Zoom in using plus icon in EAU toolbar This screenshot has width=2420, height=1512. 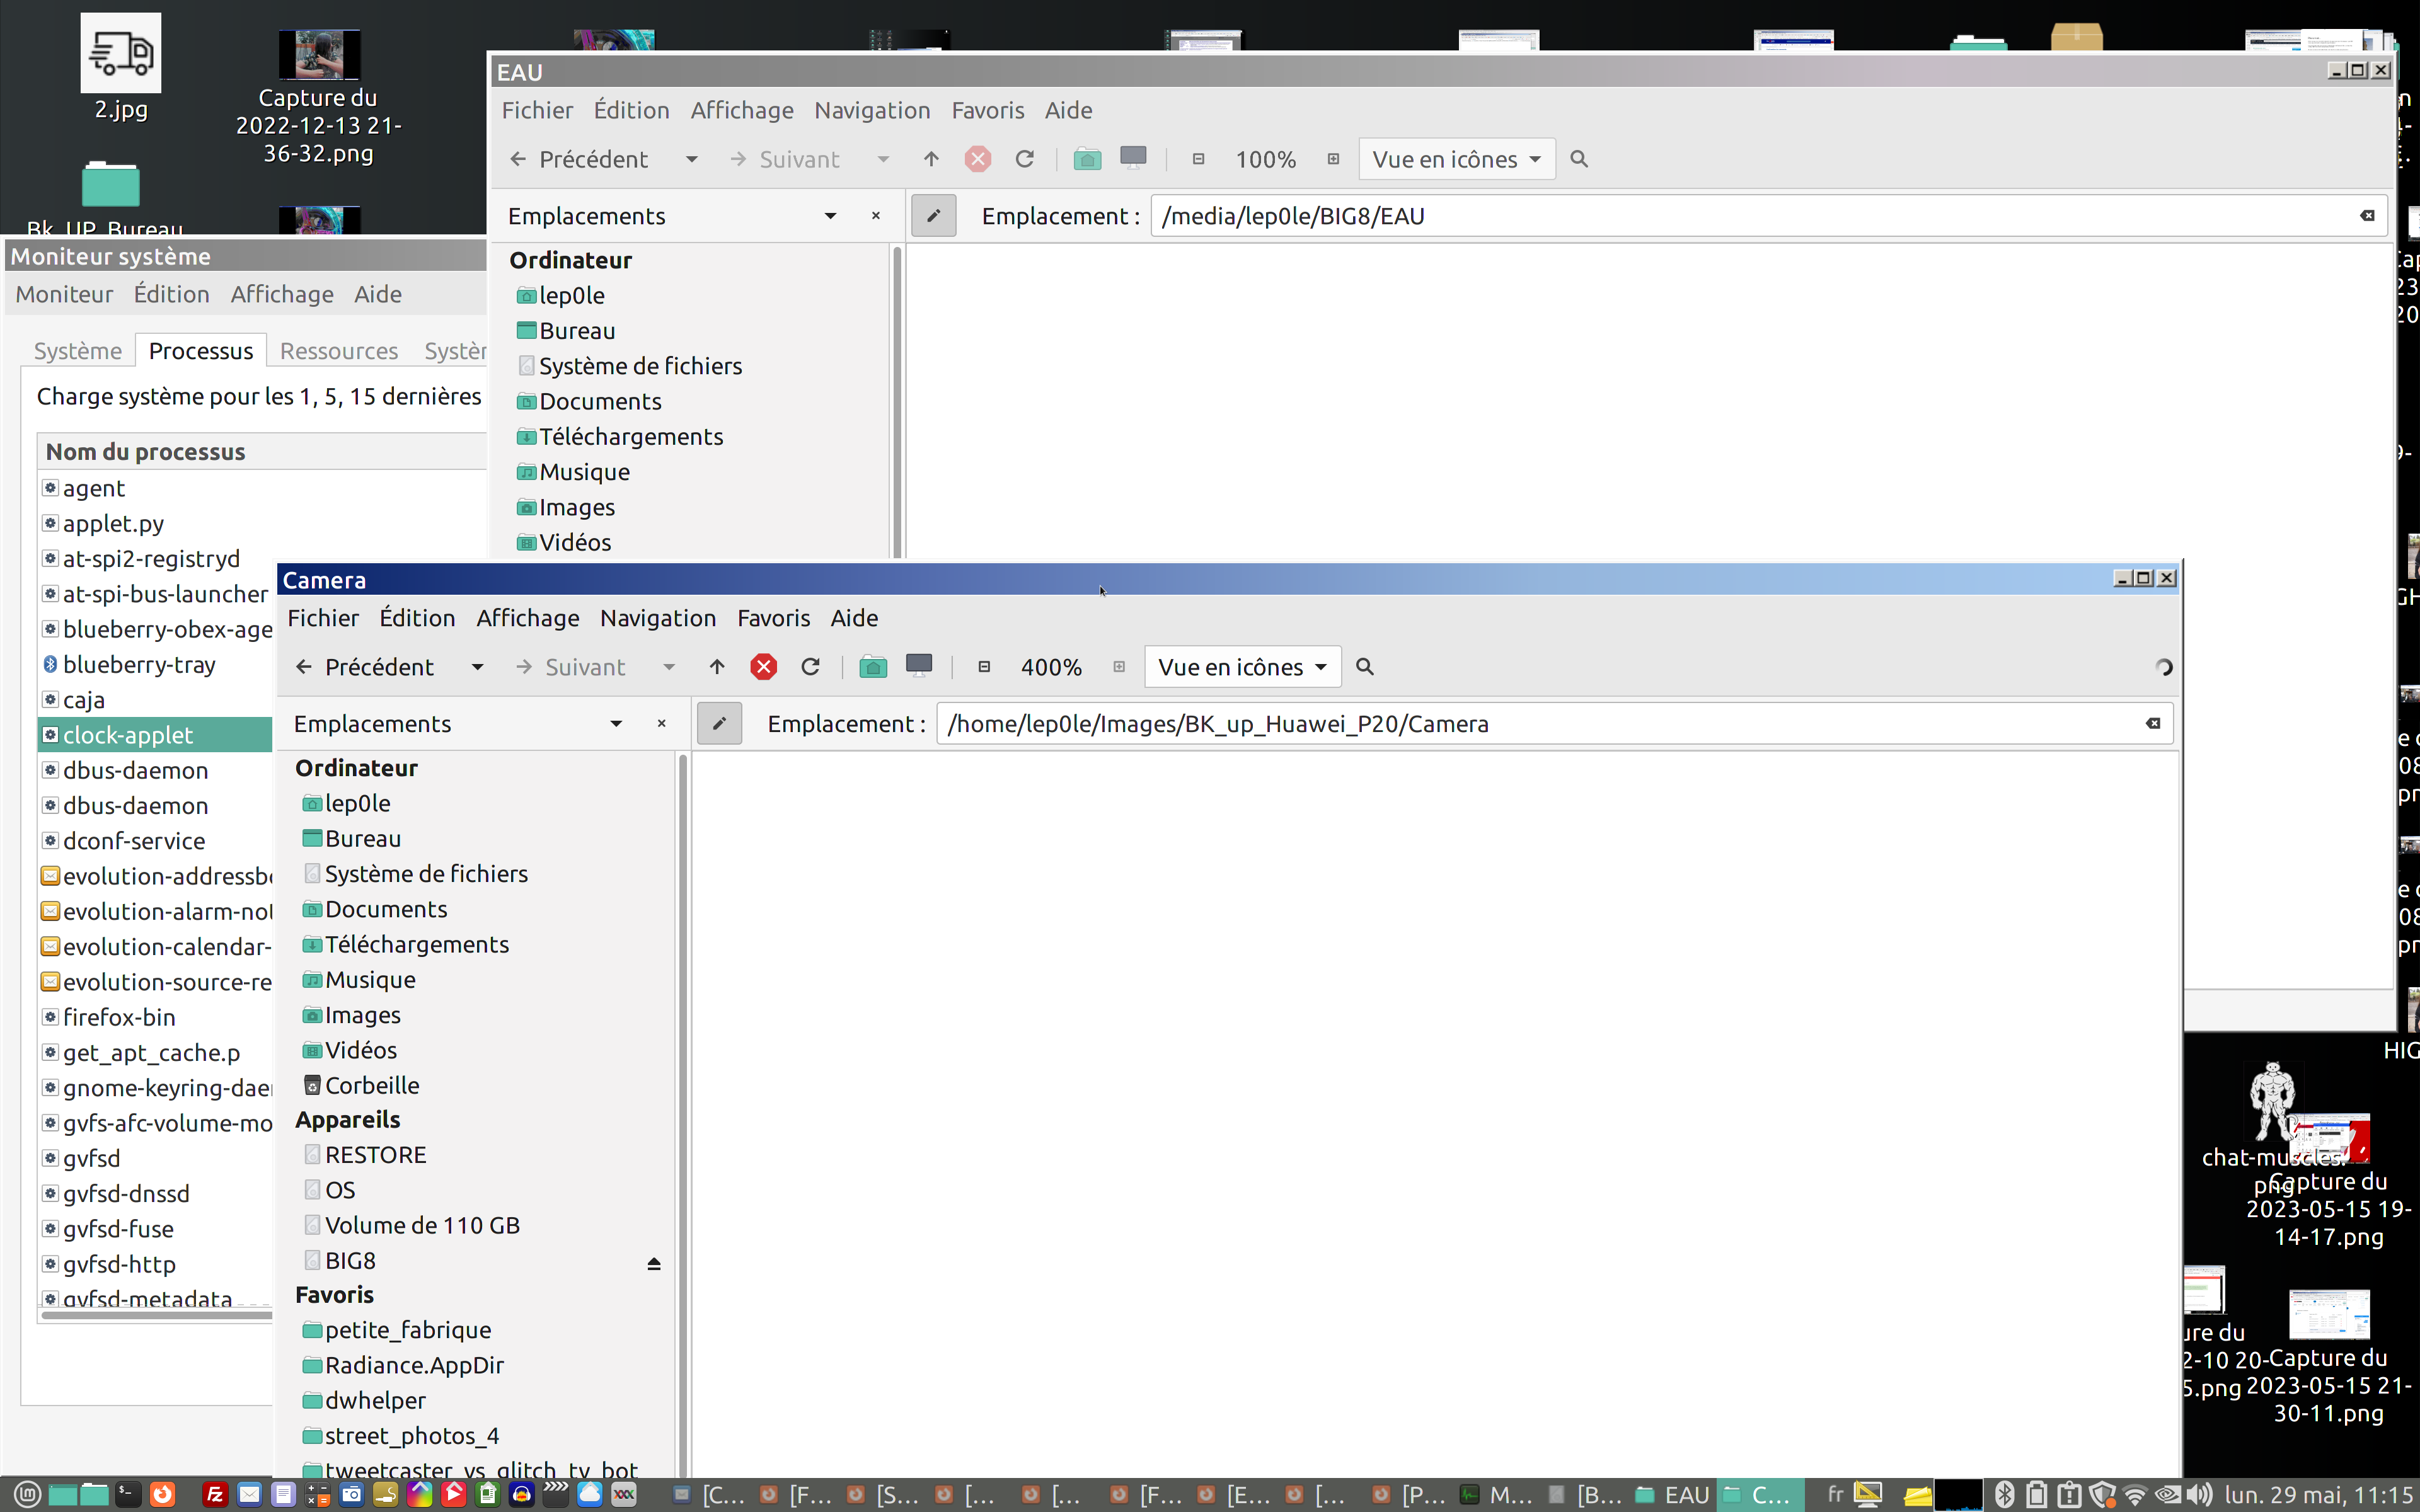[x=1333, y=159]
